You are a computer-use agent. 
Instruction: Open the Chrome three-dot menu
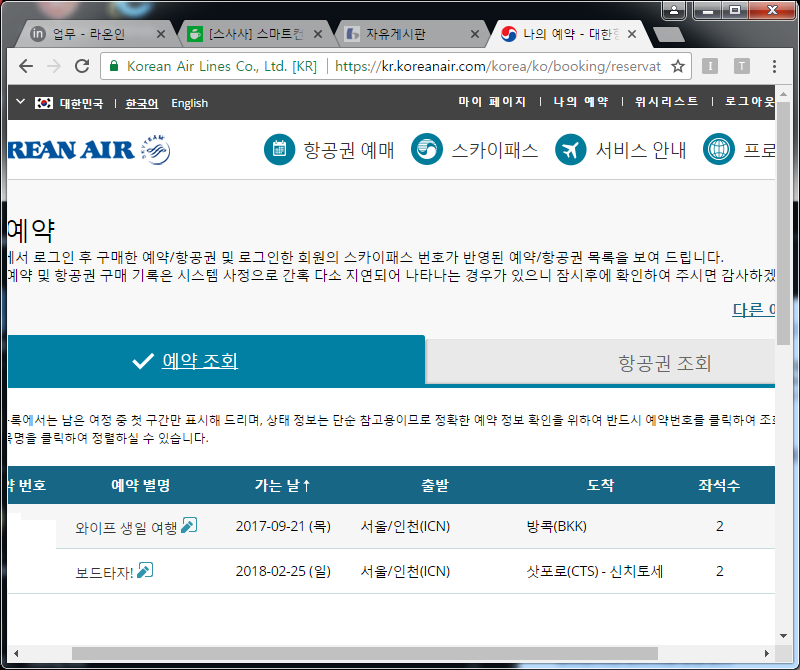[x=774, y=66]
